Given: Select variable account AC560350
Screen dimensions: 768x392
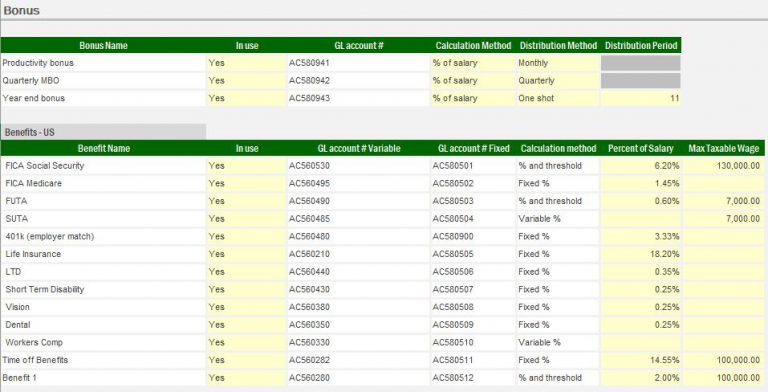Looking at the screenshot, I should point(358,325).
